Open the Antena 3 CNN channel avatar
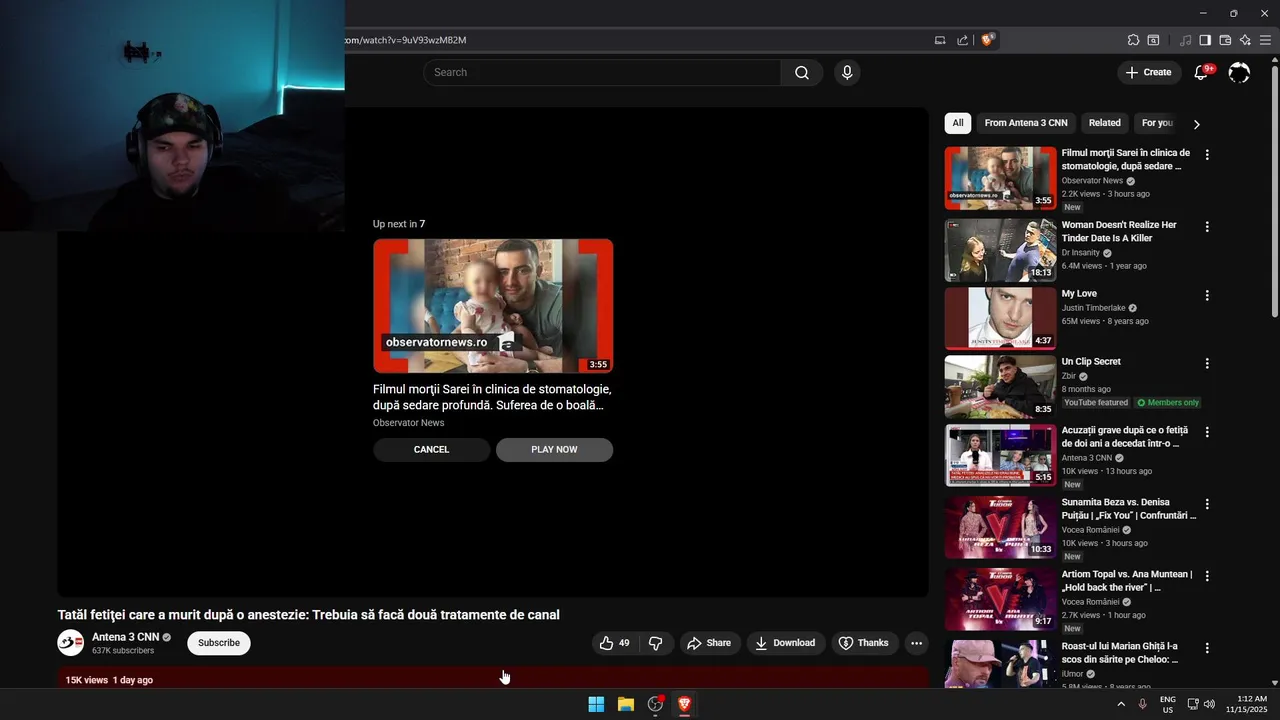This screenshot has height=720, width=1280. click(x=71, y=643)
